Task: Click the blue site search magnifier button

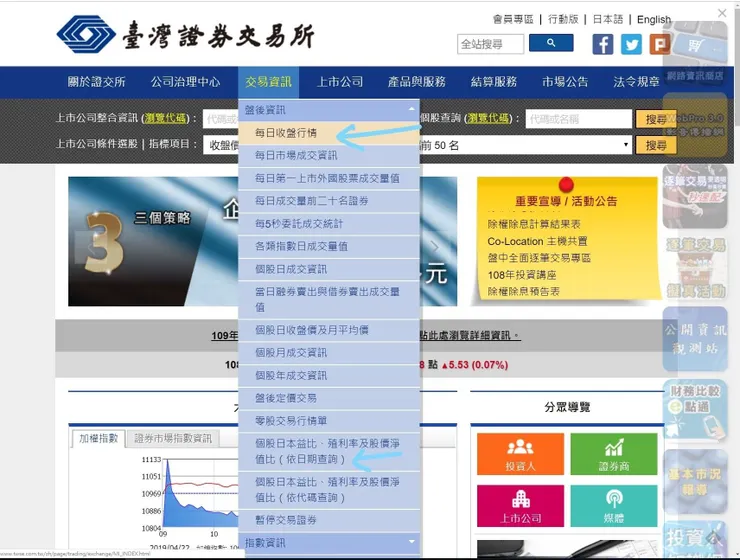Action: 551,43
